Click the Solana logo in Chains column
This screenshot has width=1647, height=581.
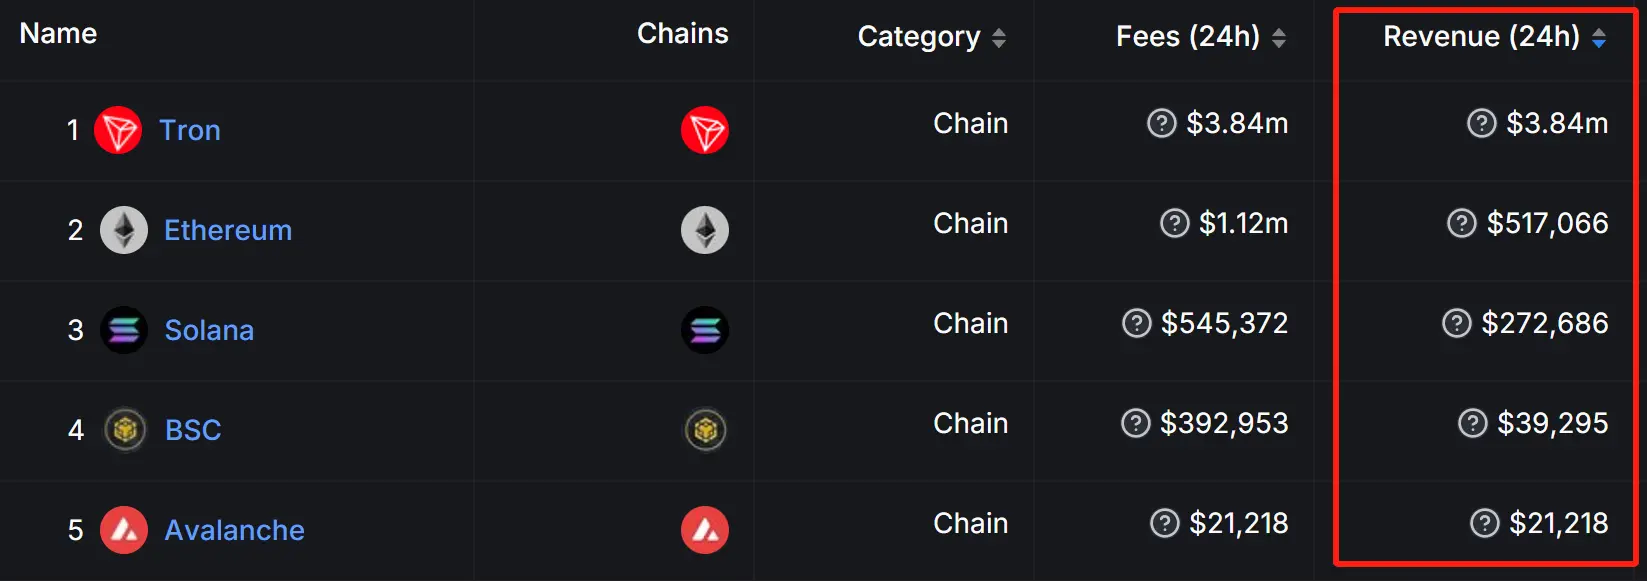(x=705, y=330)
